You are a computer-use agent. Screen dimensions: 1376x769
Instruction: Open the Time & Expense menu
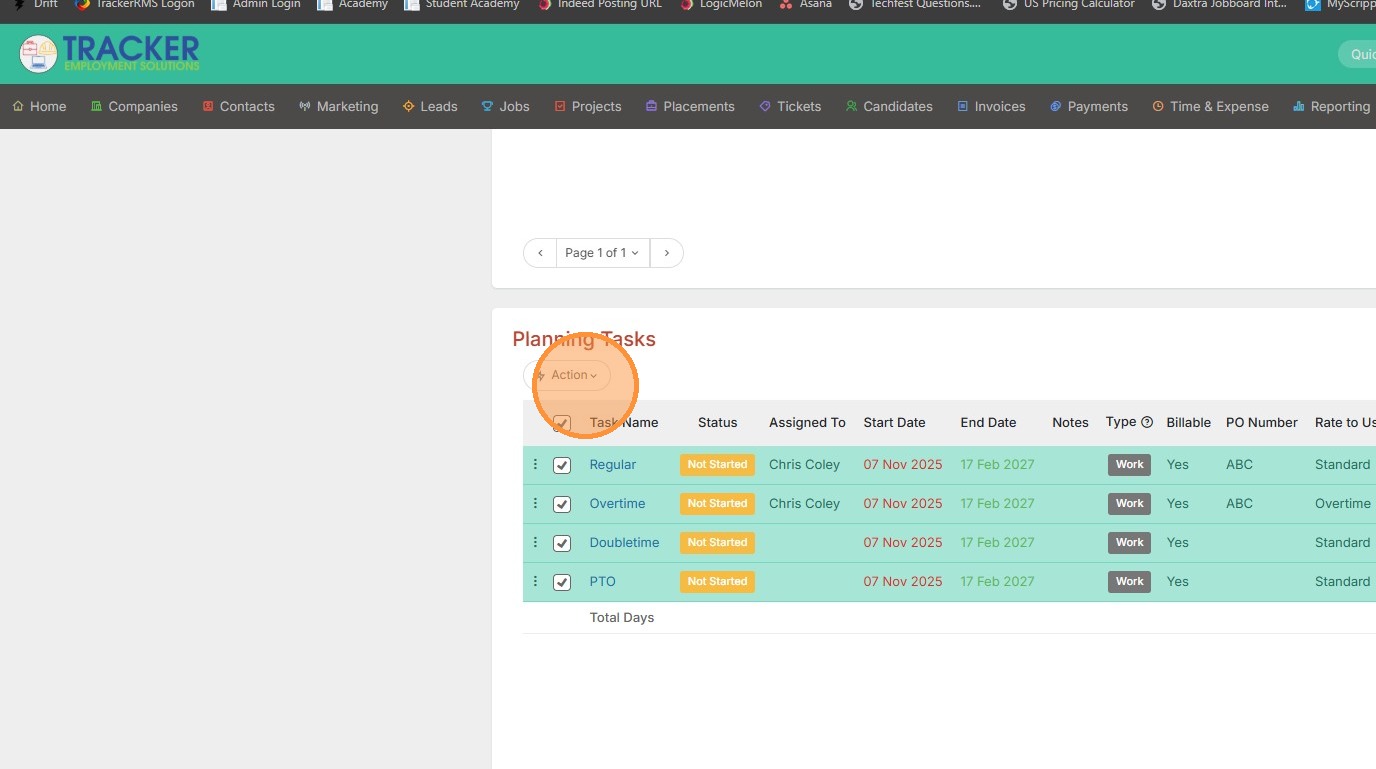[1210, 106]
